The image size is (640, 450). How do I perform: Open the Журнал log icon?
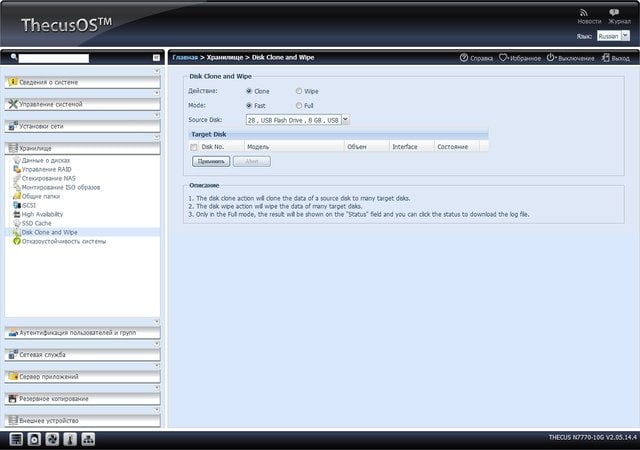coord(613,13)
